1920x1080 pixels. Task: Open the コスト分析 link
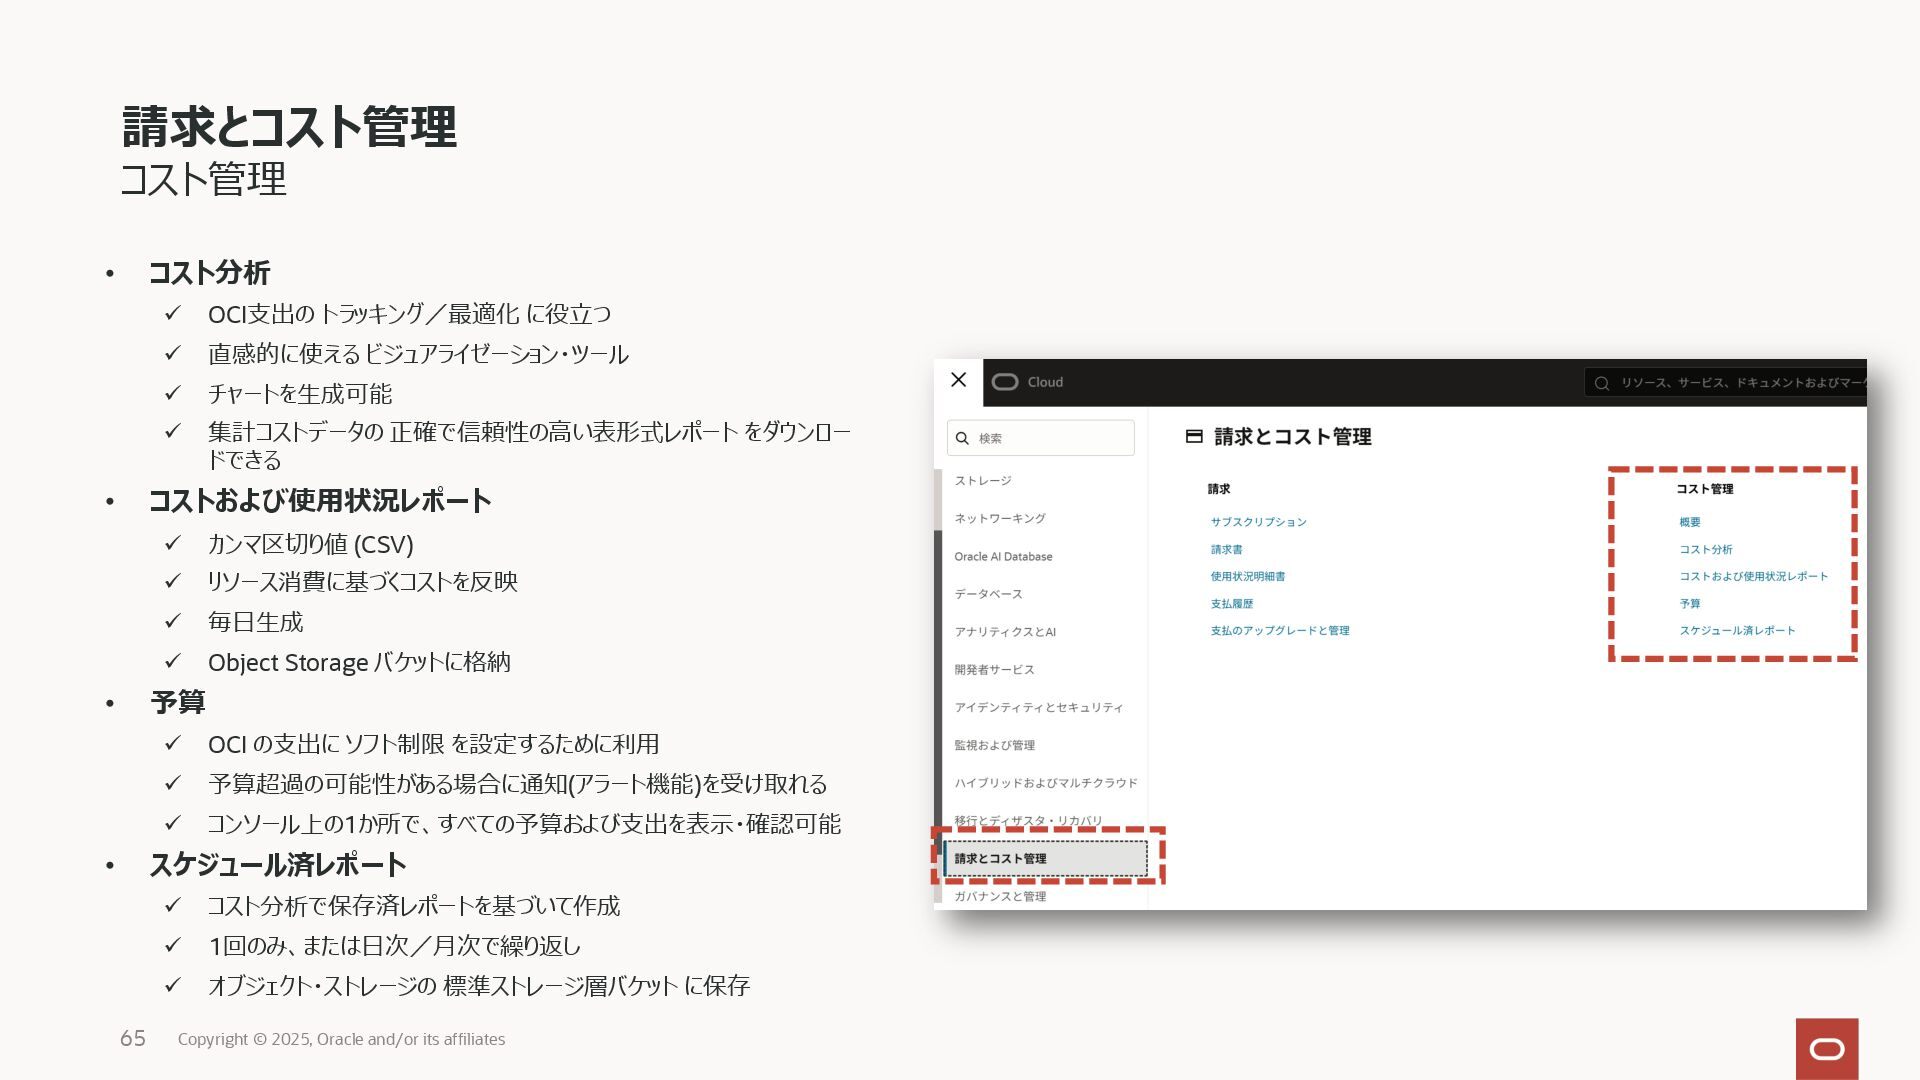1705,549
